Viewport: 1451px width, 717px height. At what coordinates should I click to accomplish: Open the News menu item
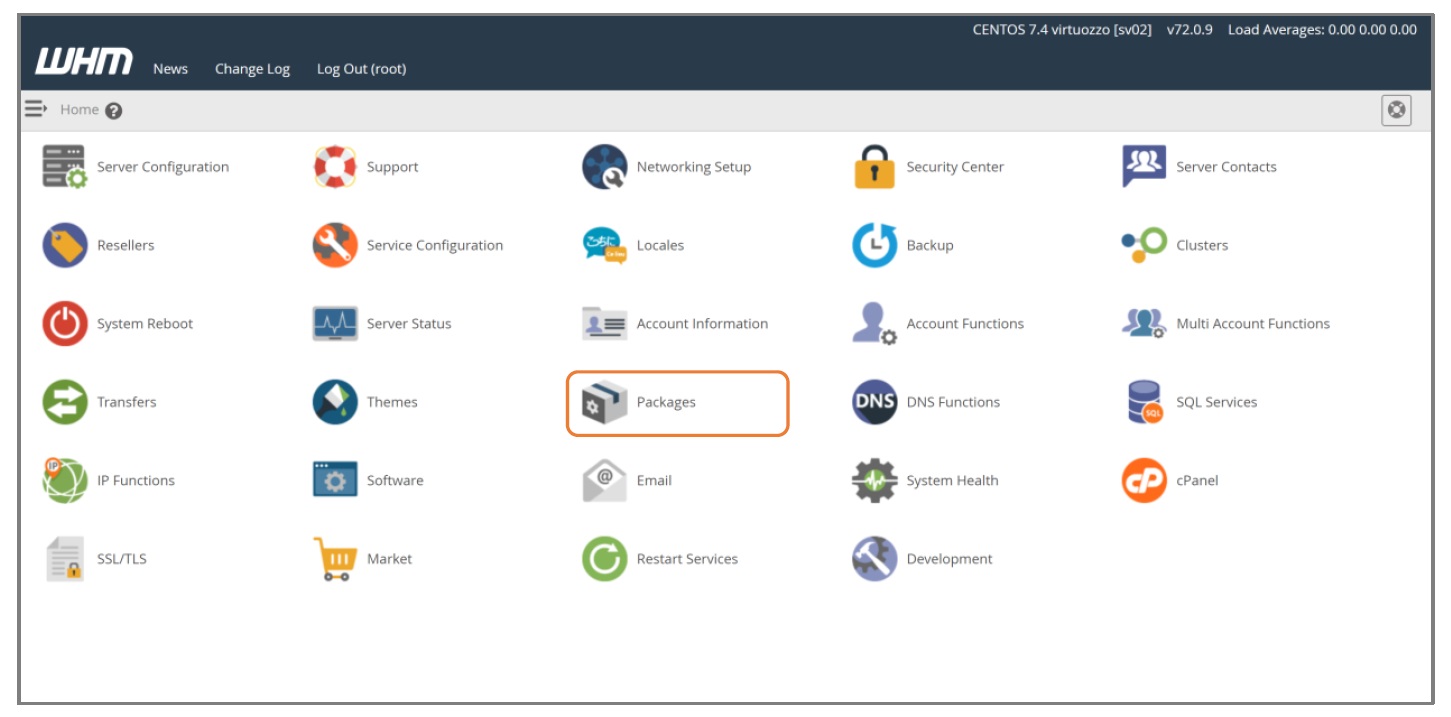[170, 69]
